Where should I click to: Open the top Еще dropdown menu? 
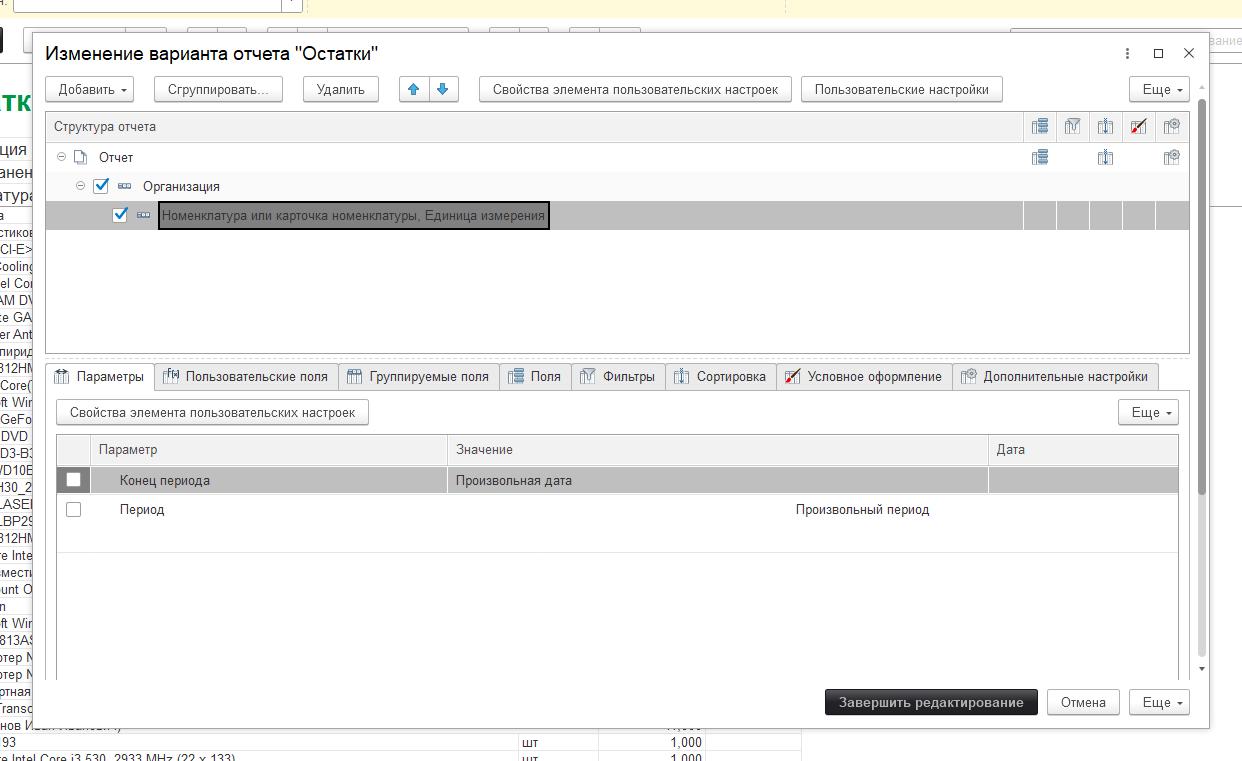1159,89
